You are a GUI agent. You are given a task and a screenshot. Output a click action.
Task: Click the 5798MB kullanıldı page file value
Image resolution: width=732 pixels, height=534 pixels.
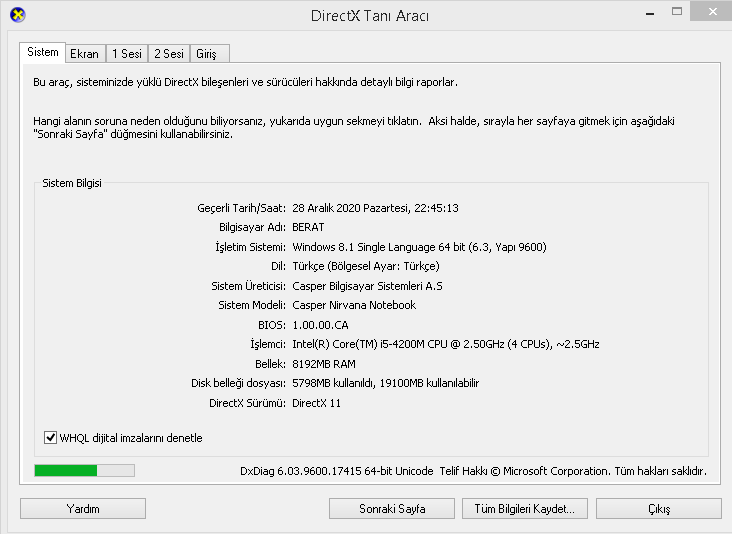tap(386, 383)
